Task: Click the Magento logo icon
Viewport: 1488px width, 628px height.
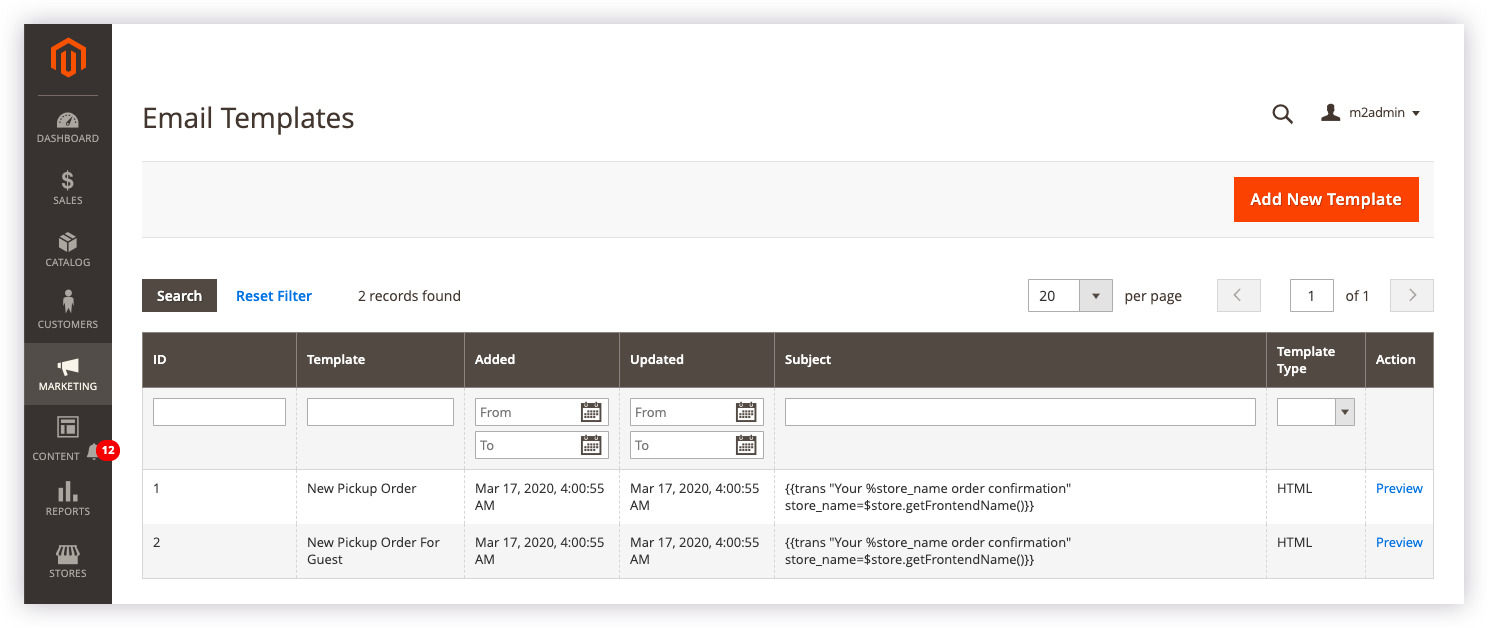Action: [68, 59]
